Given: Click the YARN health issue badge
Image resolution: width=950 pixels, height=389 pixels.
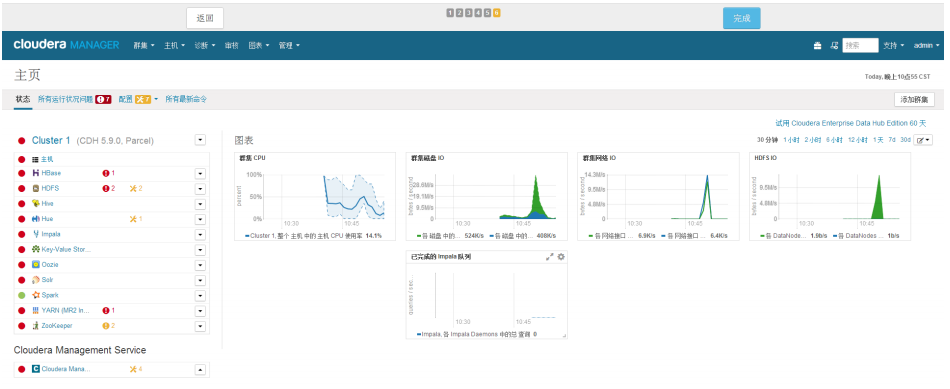Looking at the screenshot, I should point(109,310).
